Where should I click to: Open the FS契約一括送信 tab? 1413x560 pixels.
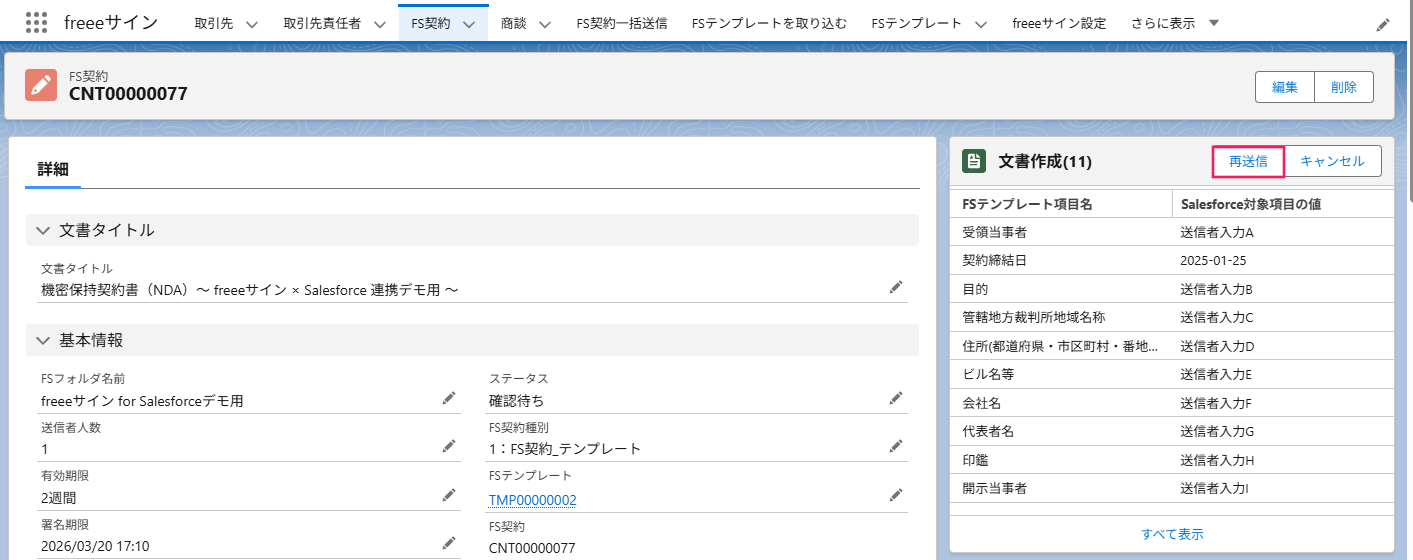click(x=622, y=23)
